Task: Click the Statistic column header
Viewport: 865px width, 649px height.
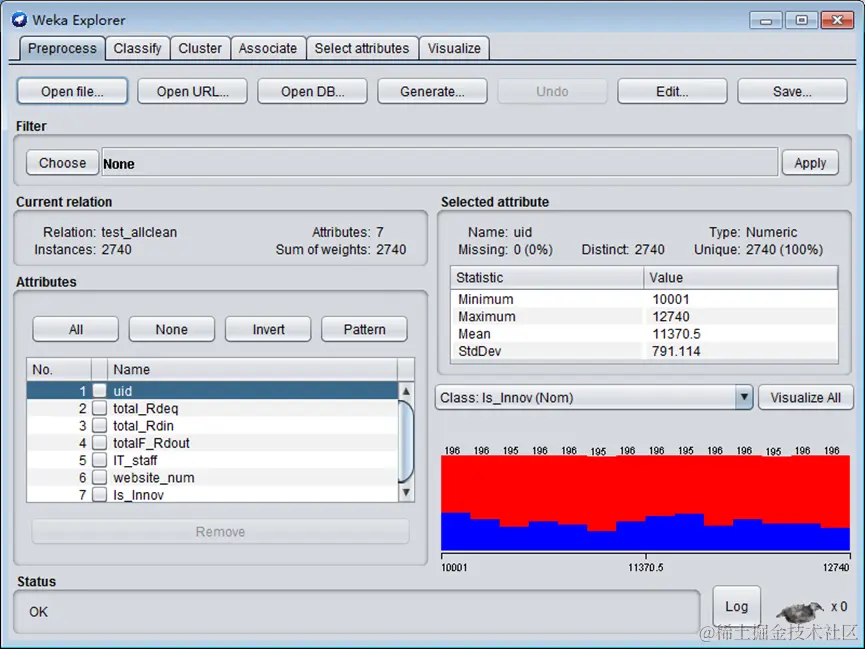Action: (547, 277)
